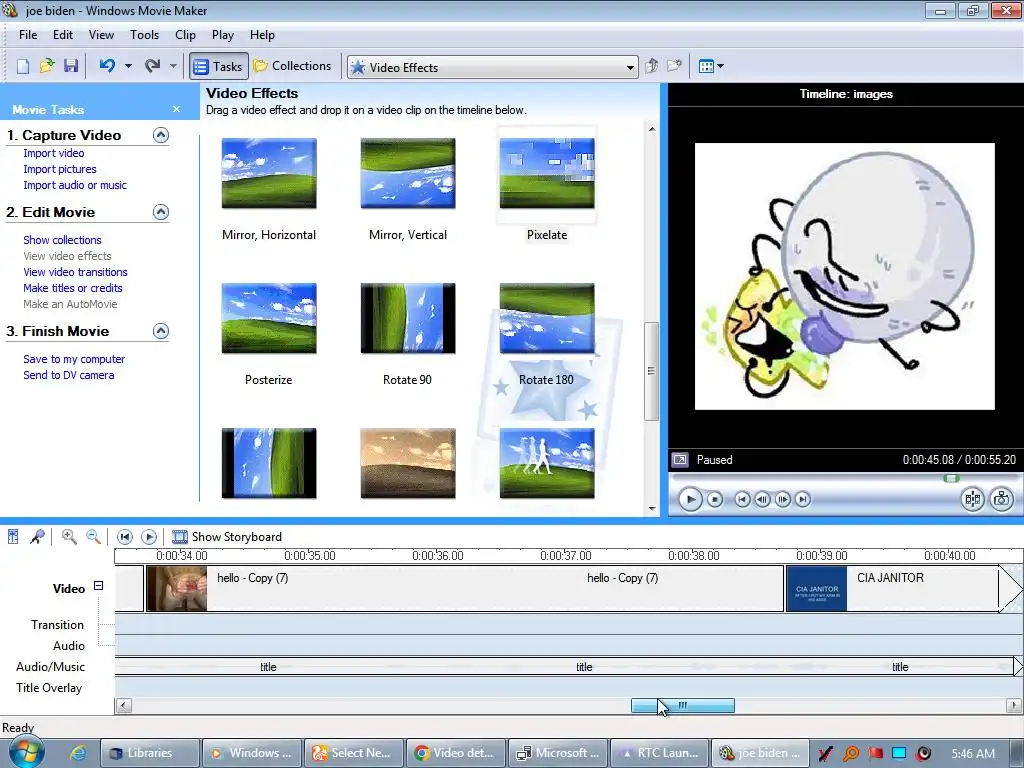
Task: Open the Redo history dropdown arrow
Action: point(173,66)
